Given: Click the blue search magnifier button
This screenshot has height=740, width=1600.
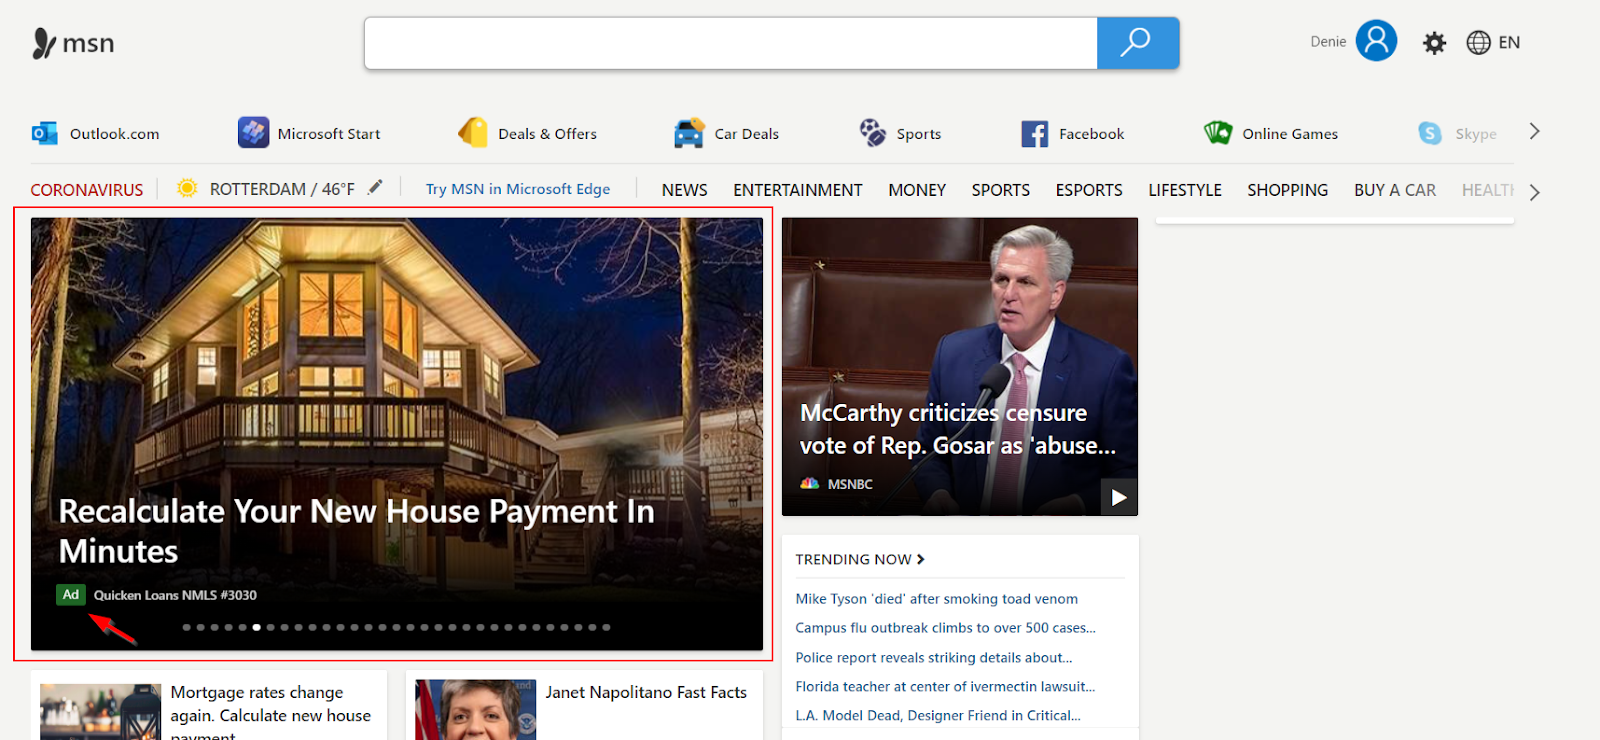Looking at the screenshot, I should click(1137, 43).
